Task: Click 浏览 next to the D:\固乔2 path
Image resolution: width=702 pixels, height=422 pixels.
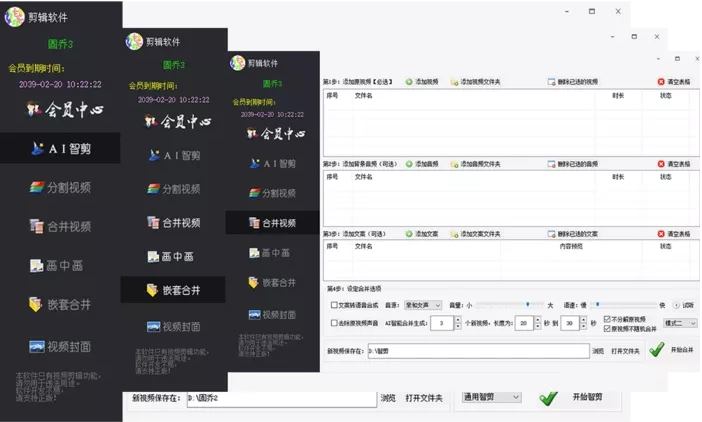Action: pyautogui.click(x=388, y=398)
